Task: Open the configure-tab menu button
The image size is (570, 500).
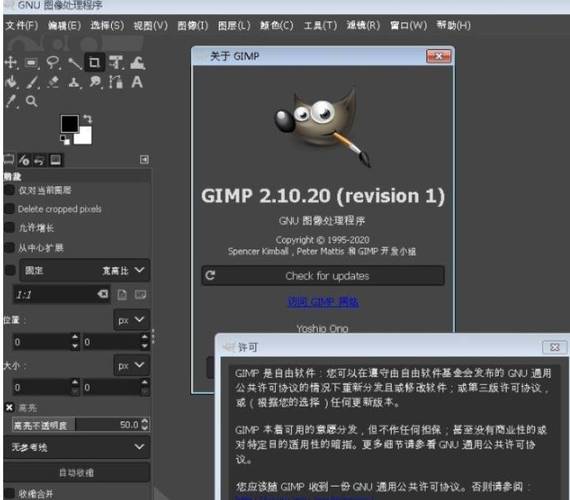Action: pyautogui.click(x=144, y=160)
